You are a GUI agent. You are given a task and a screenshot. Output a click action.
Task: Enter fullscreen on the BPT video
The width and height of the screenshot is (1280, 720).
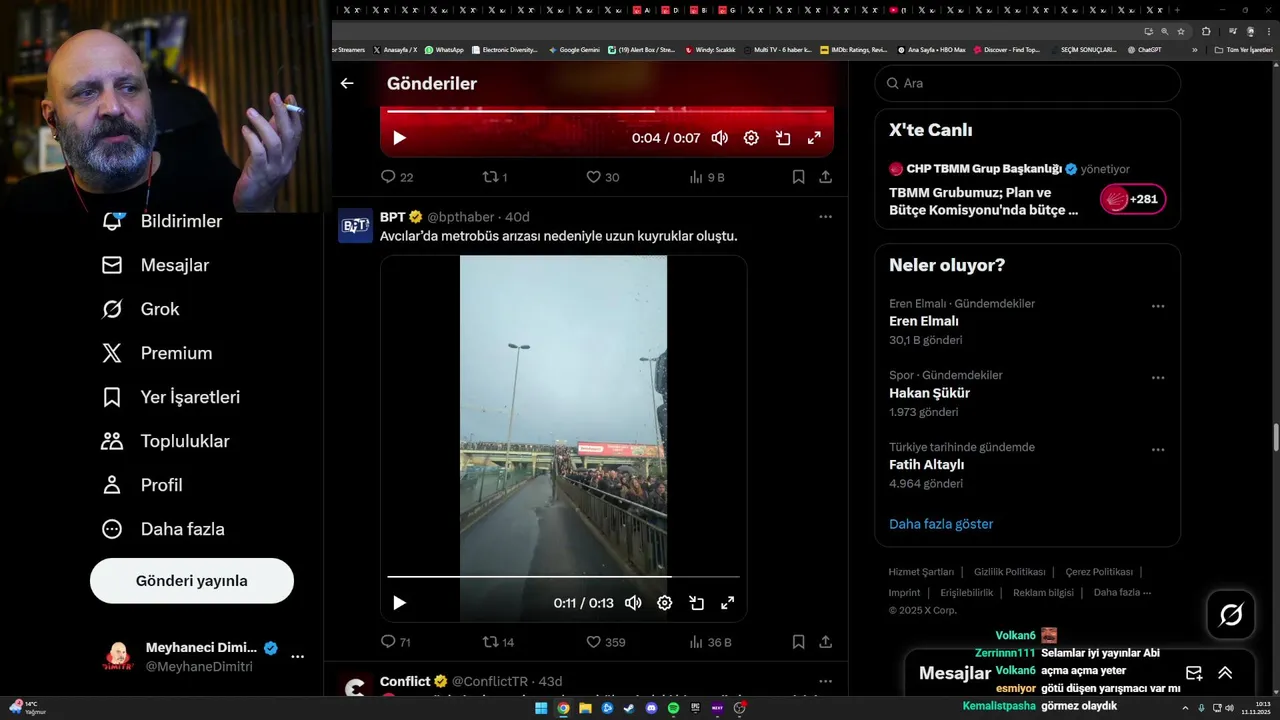point(728,603)
